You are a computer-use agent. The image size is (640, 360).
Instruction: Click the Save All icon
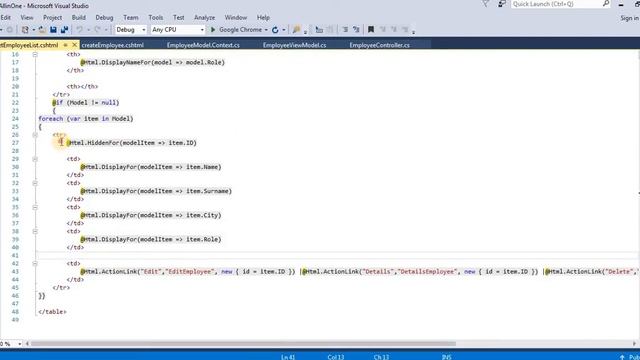point(64,30)
